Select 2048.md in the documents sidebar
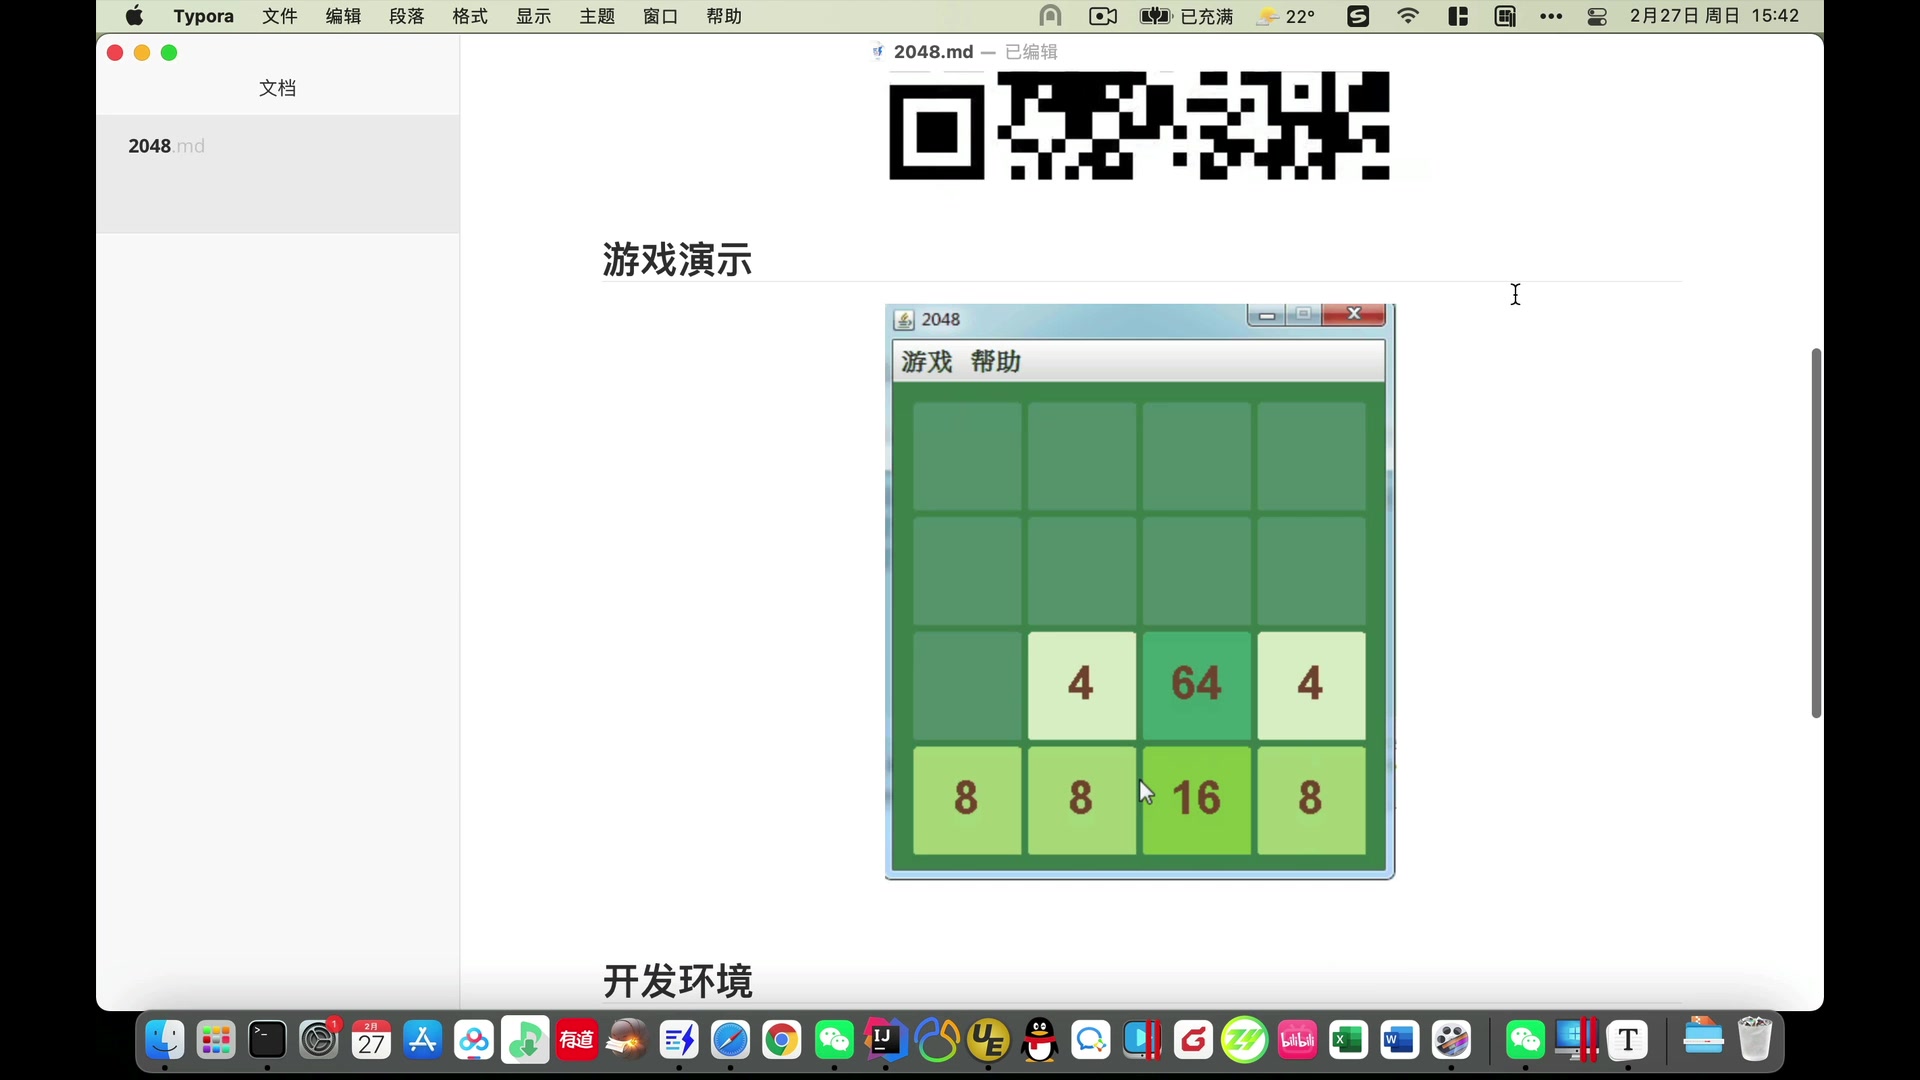The width and height of the screenshot is (1920, 1080). [x=165, y=145]
